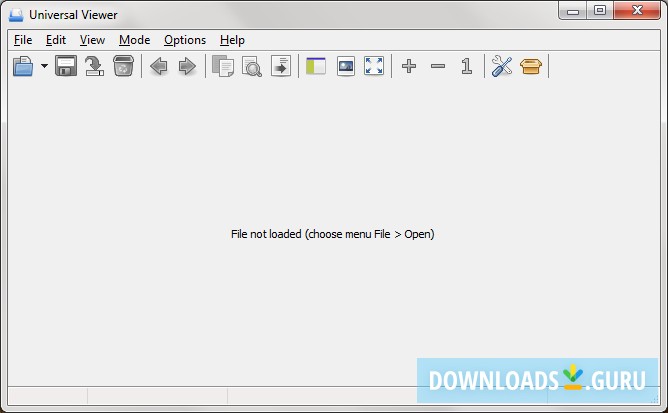The height and width of the screenshot is (413, 668).
Task: Zoom out with the minus icon
Action: click(438, 66)
